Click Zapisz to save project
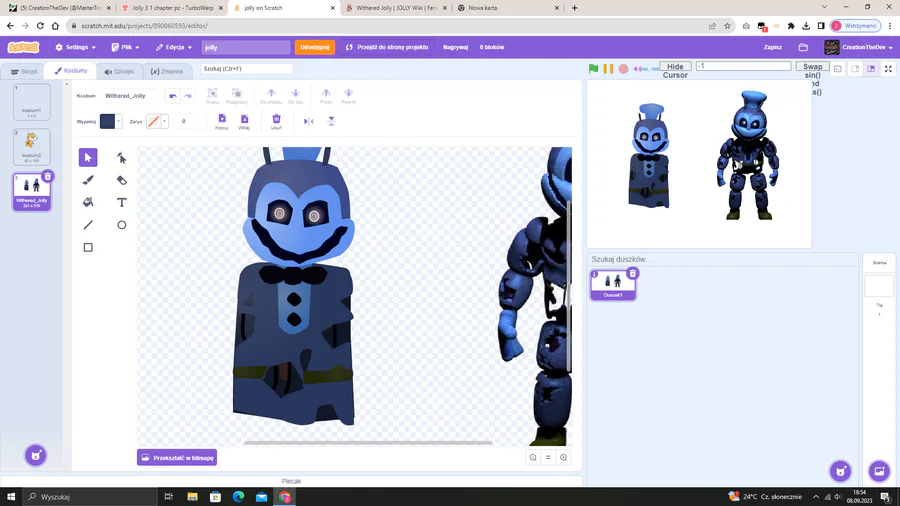The height and width of the screenshot is (506, 900). click(773, 47)
